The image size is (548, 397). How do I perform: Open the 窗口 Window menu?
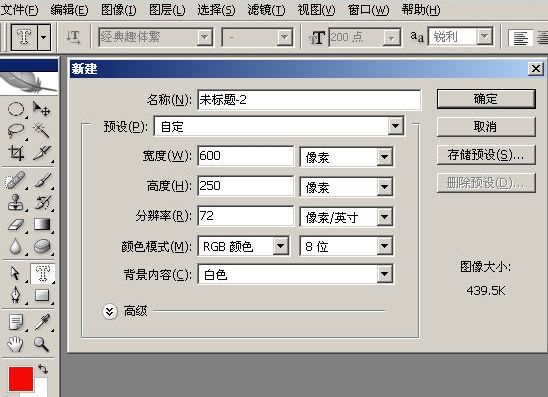point(368,9)
